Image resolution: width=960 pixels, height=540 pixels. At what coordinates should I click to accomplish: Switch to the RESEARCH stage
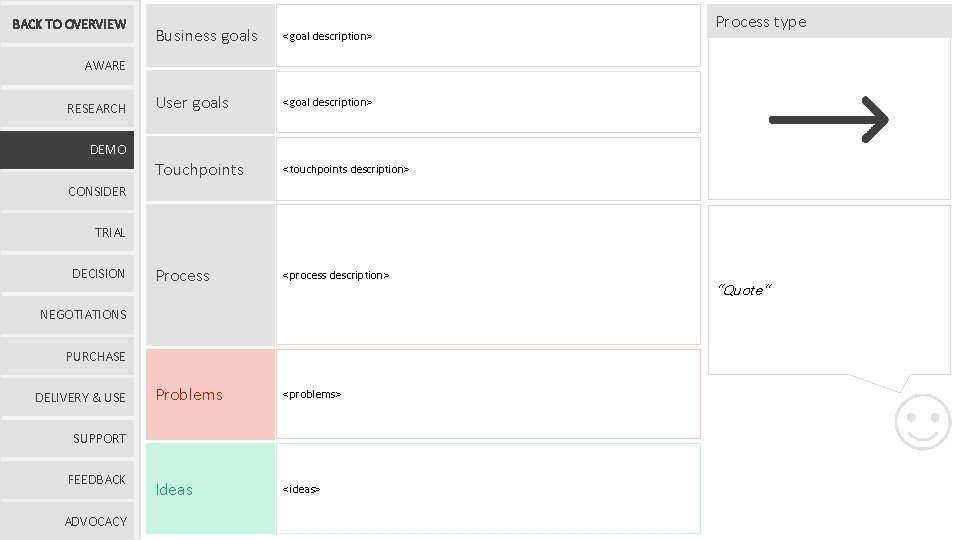click(x=68, y=108)
